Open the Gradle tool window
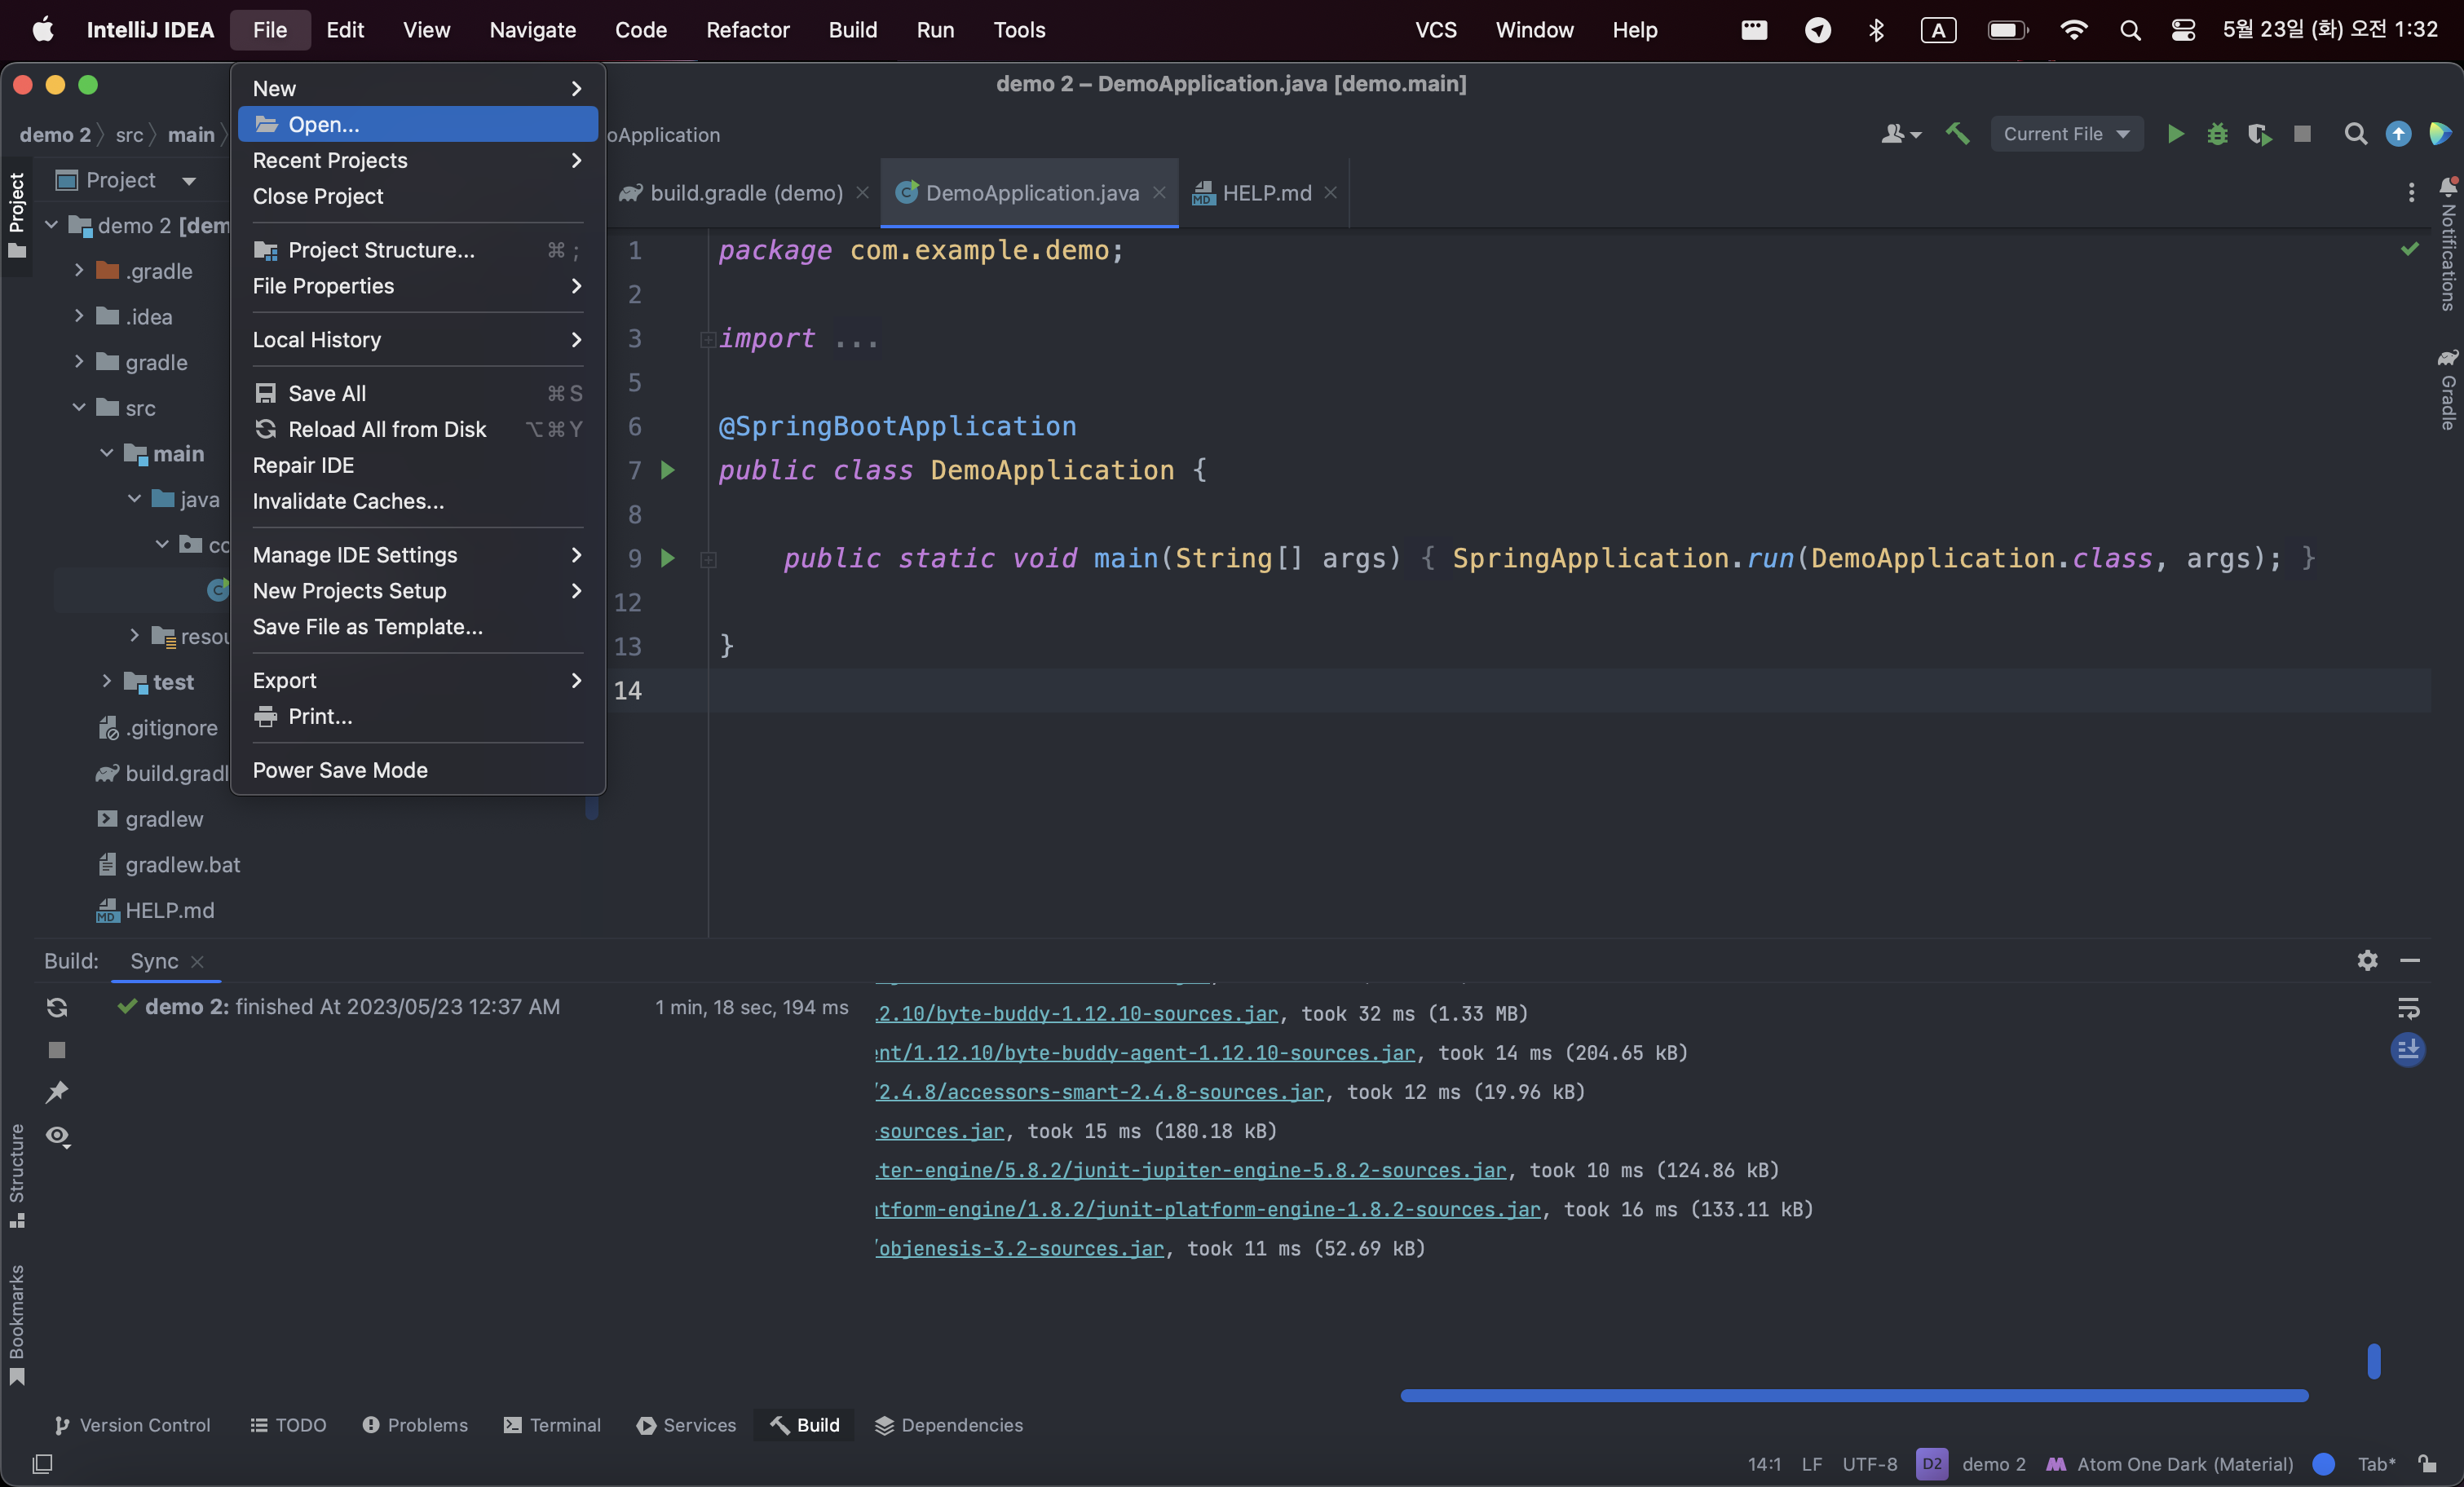Image resolution: width=2464 pixels, height=1487 pixels. [x=2447, y=390]
